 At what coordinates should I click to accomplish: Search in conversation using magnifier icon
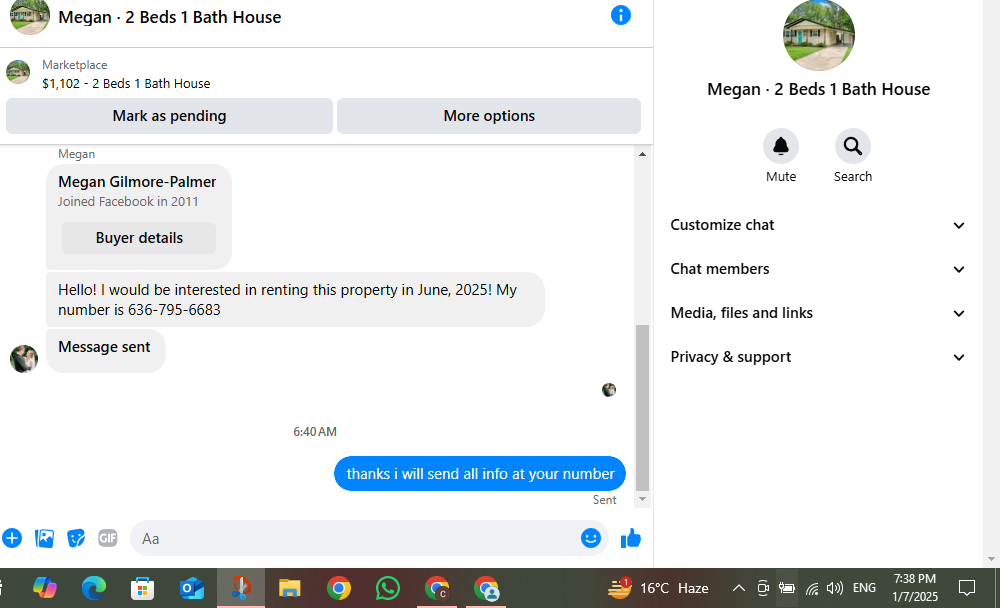853,147
